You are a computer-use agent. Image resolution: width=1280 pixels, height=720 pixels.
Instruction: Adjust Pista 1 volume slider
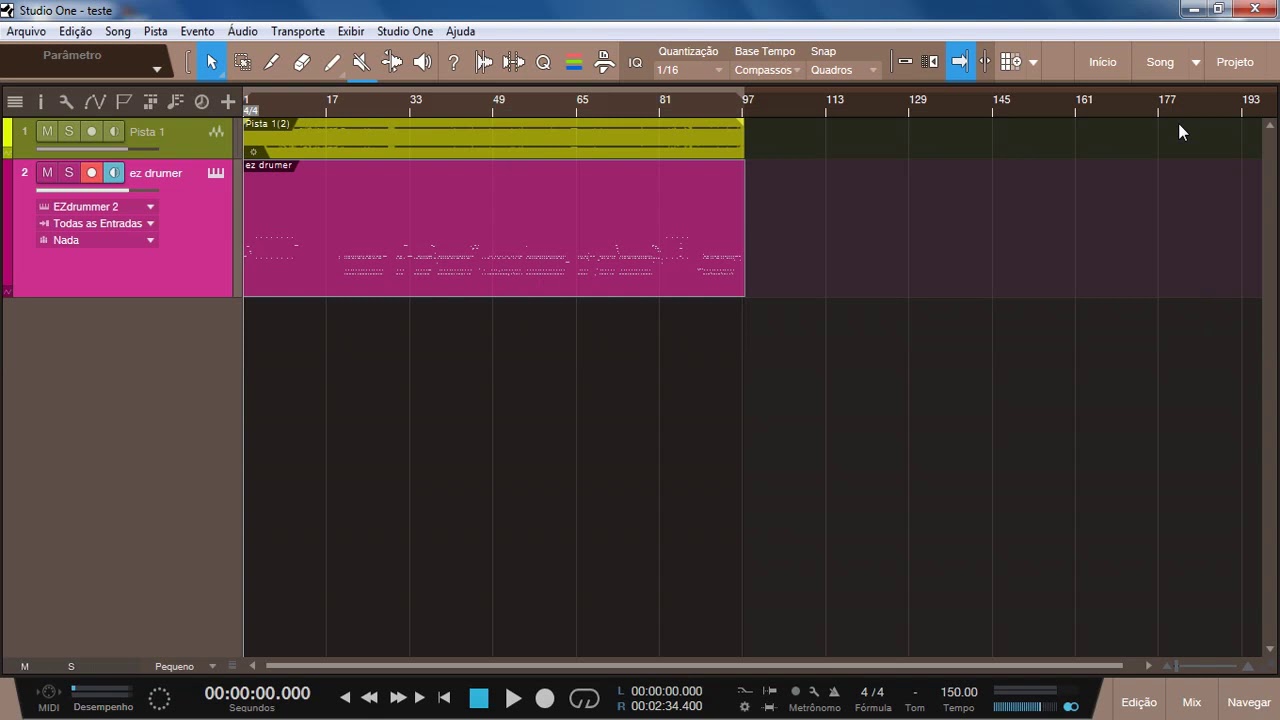pyautogui.click(x=96, y=149)
